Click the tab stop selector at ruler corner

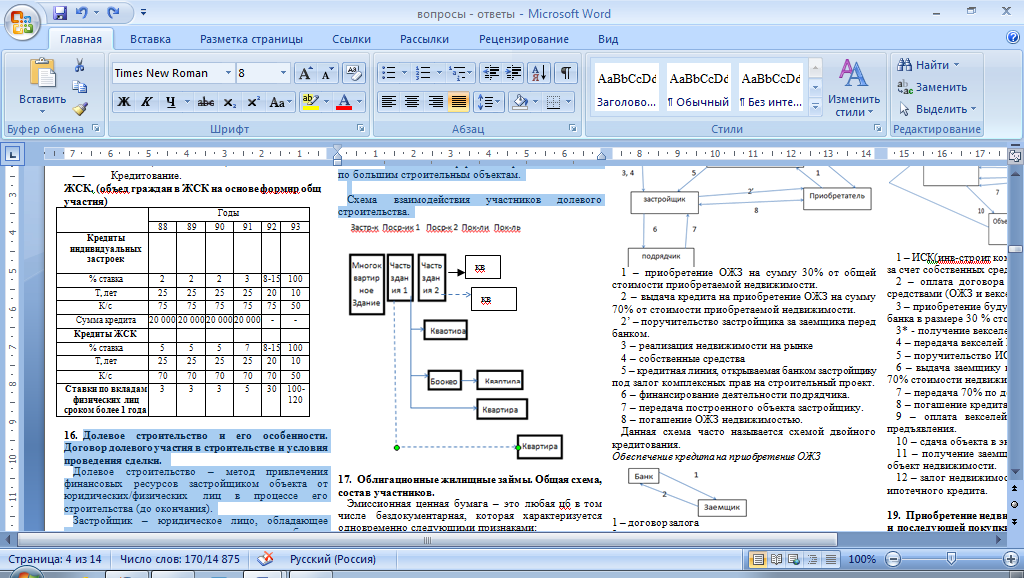[12, 154]
